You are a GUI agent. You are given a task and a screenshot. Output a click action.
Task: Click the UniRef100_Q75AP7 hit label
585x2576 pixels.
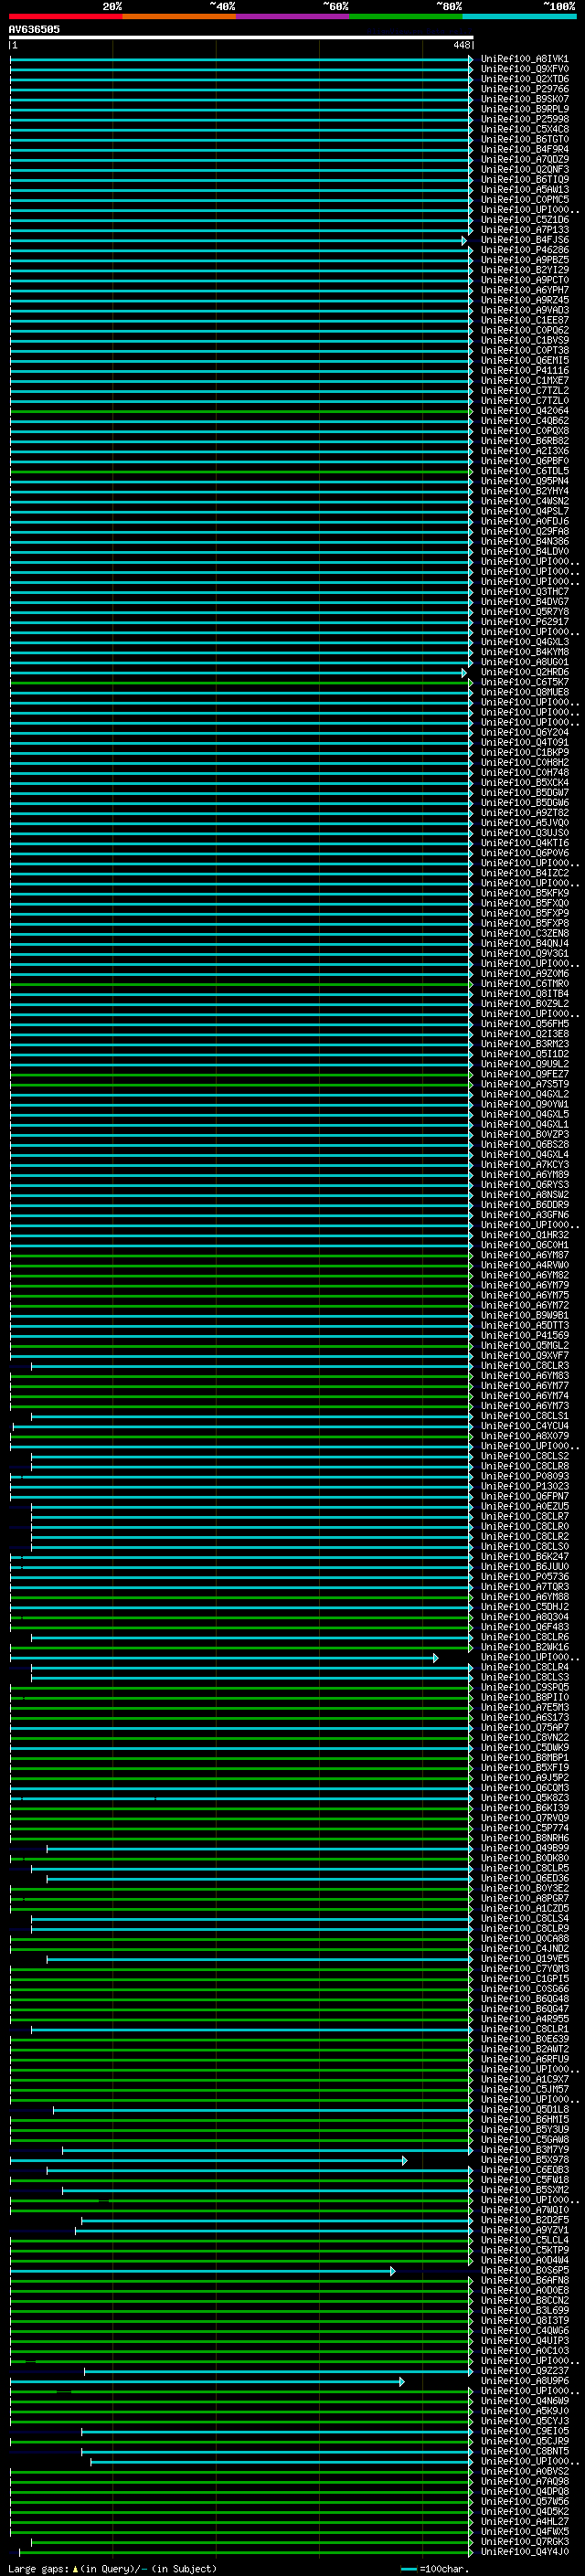525,1728
